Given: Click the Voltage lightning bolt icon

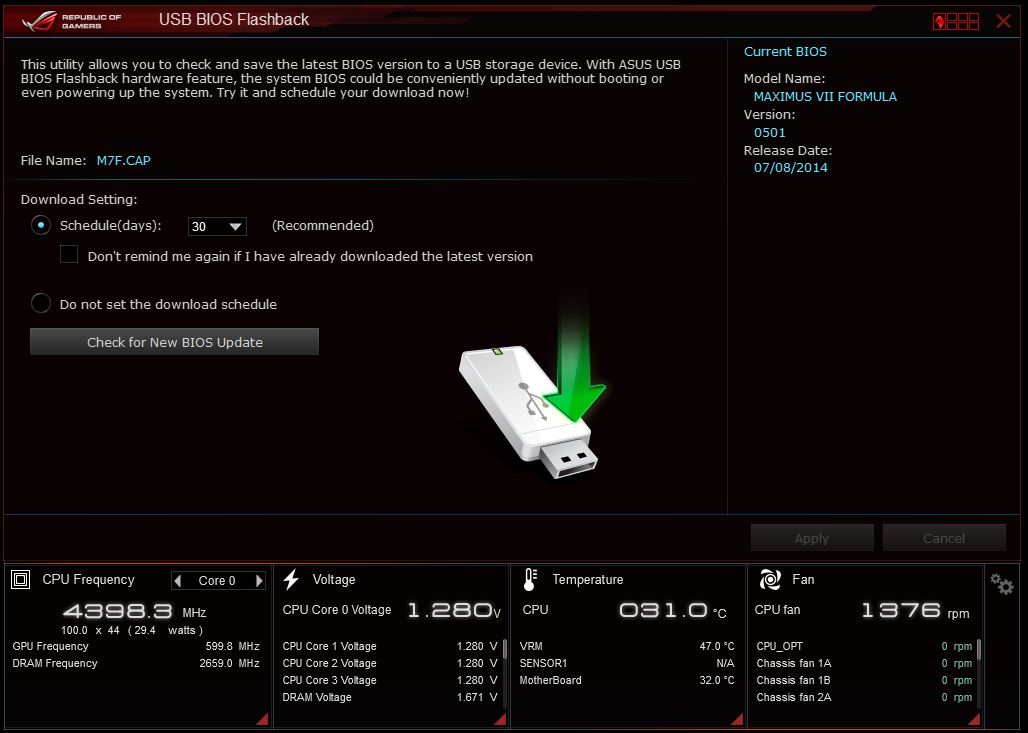Looking at the screenshot, I should [291, 580].
